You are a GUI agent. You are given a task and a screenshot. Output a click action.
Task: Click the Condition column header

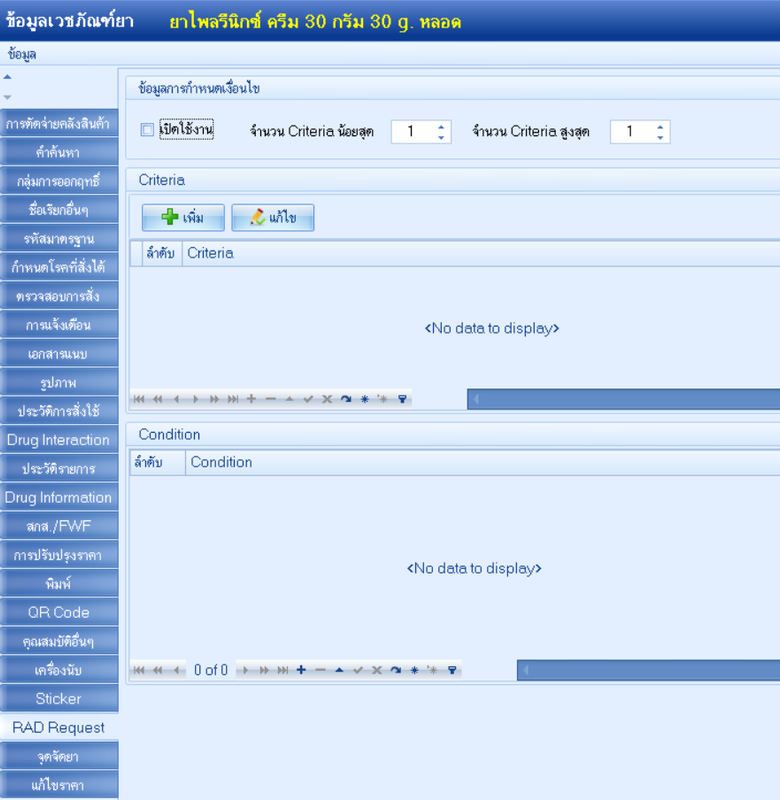pos(483,462)
